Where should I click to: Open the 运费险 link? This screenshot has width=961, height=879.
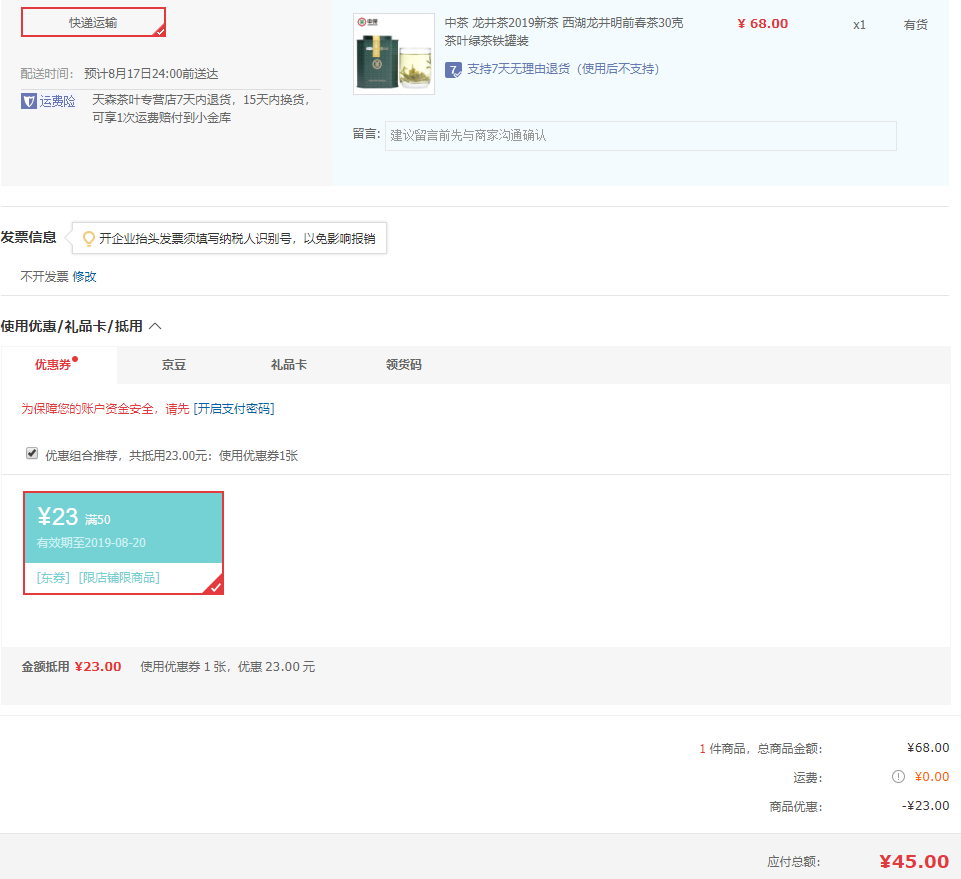[58, 101]
